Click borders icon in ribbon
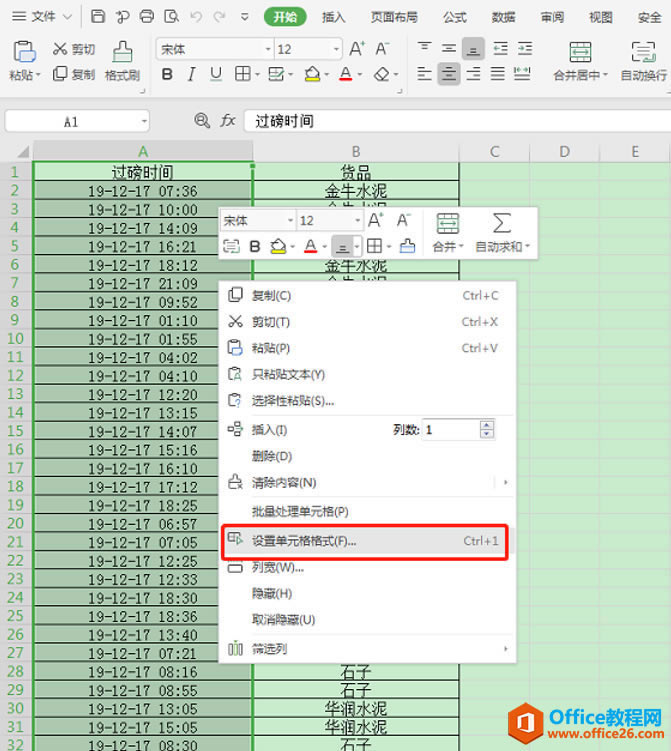671x751 pixels. pyautogui.click(x=242, y=74)
